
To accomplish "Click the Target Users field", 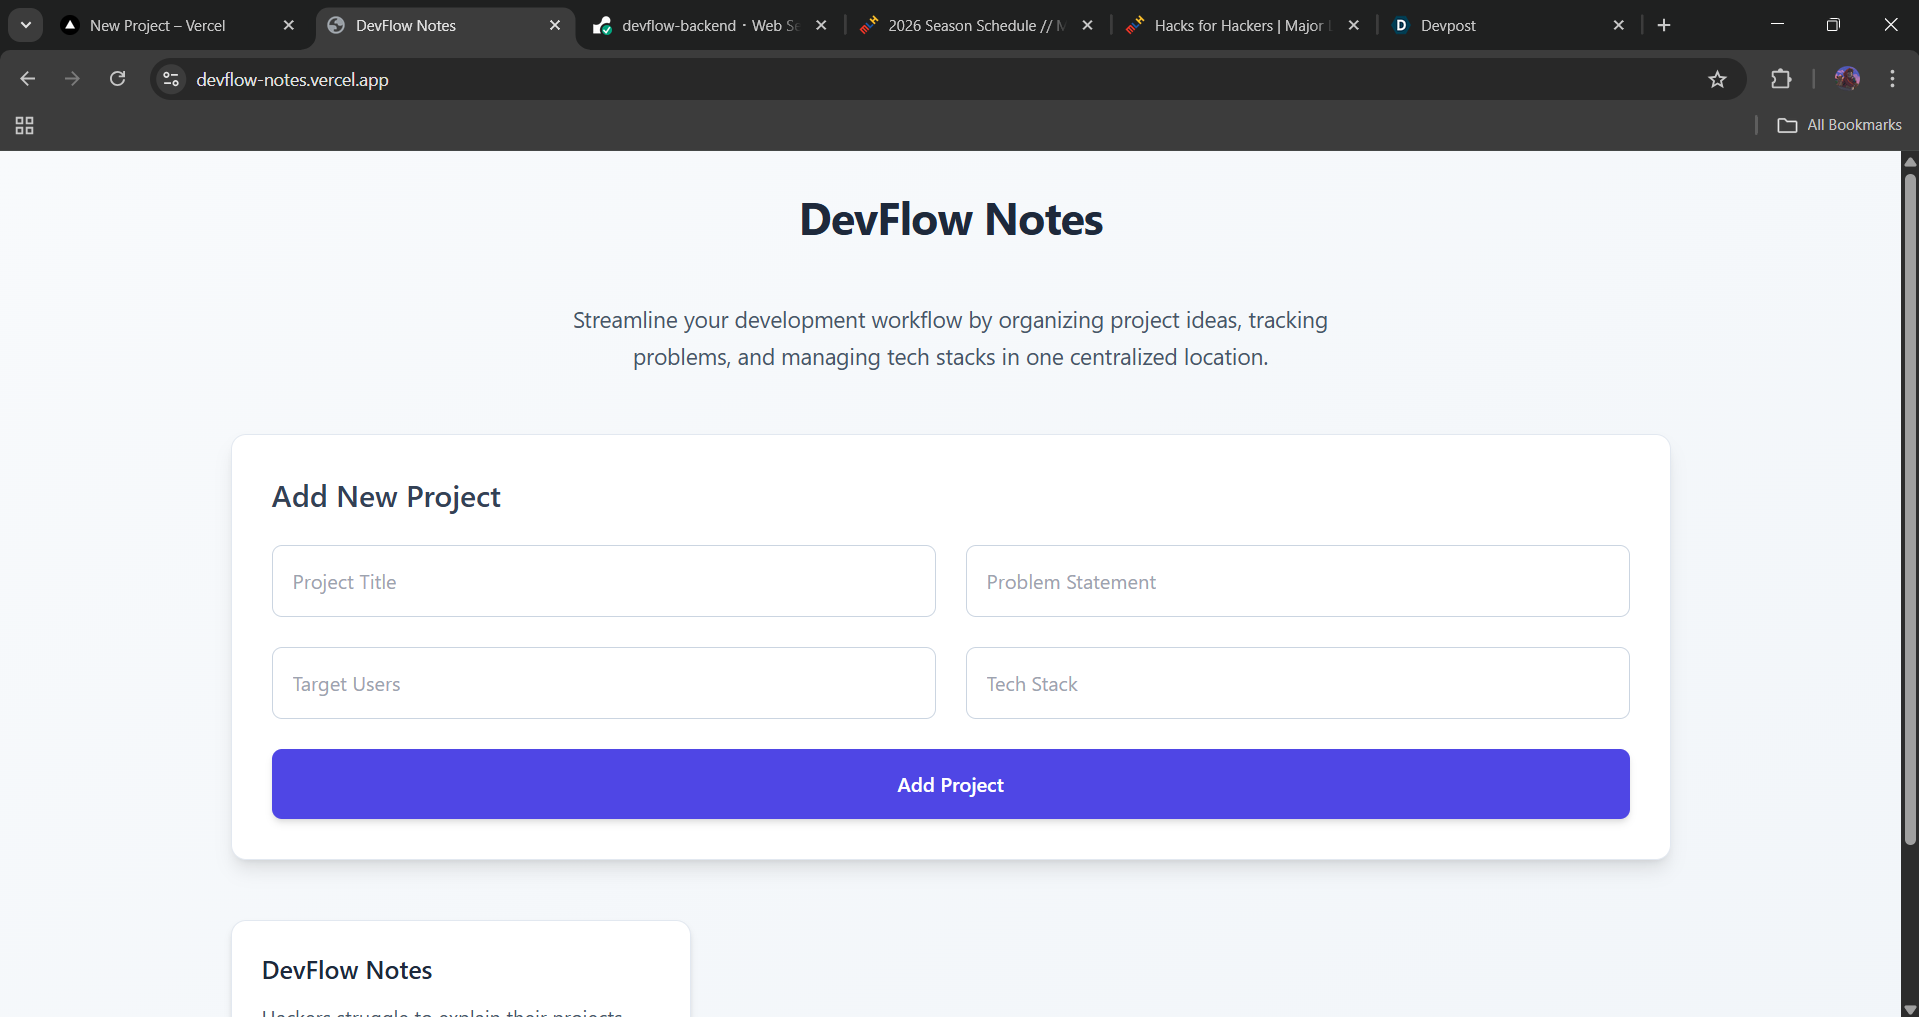I will coord(604,683).
